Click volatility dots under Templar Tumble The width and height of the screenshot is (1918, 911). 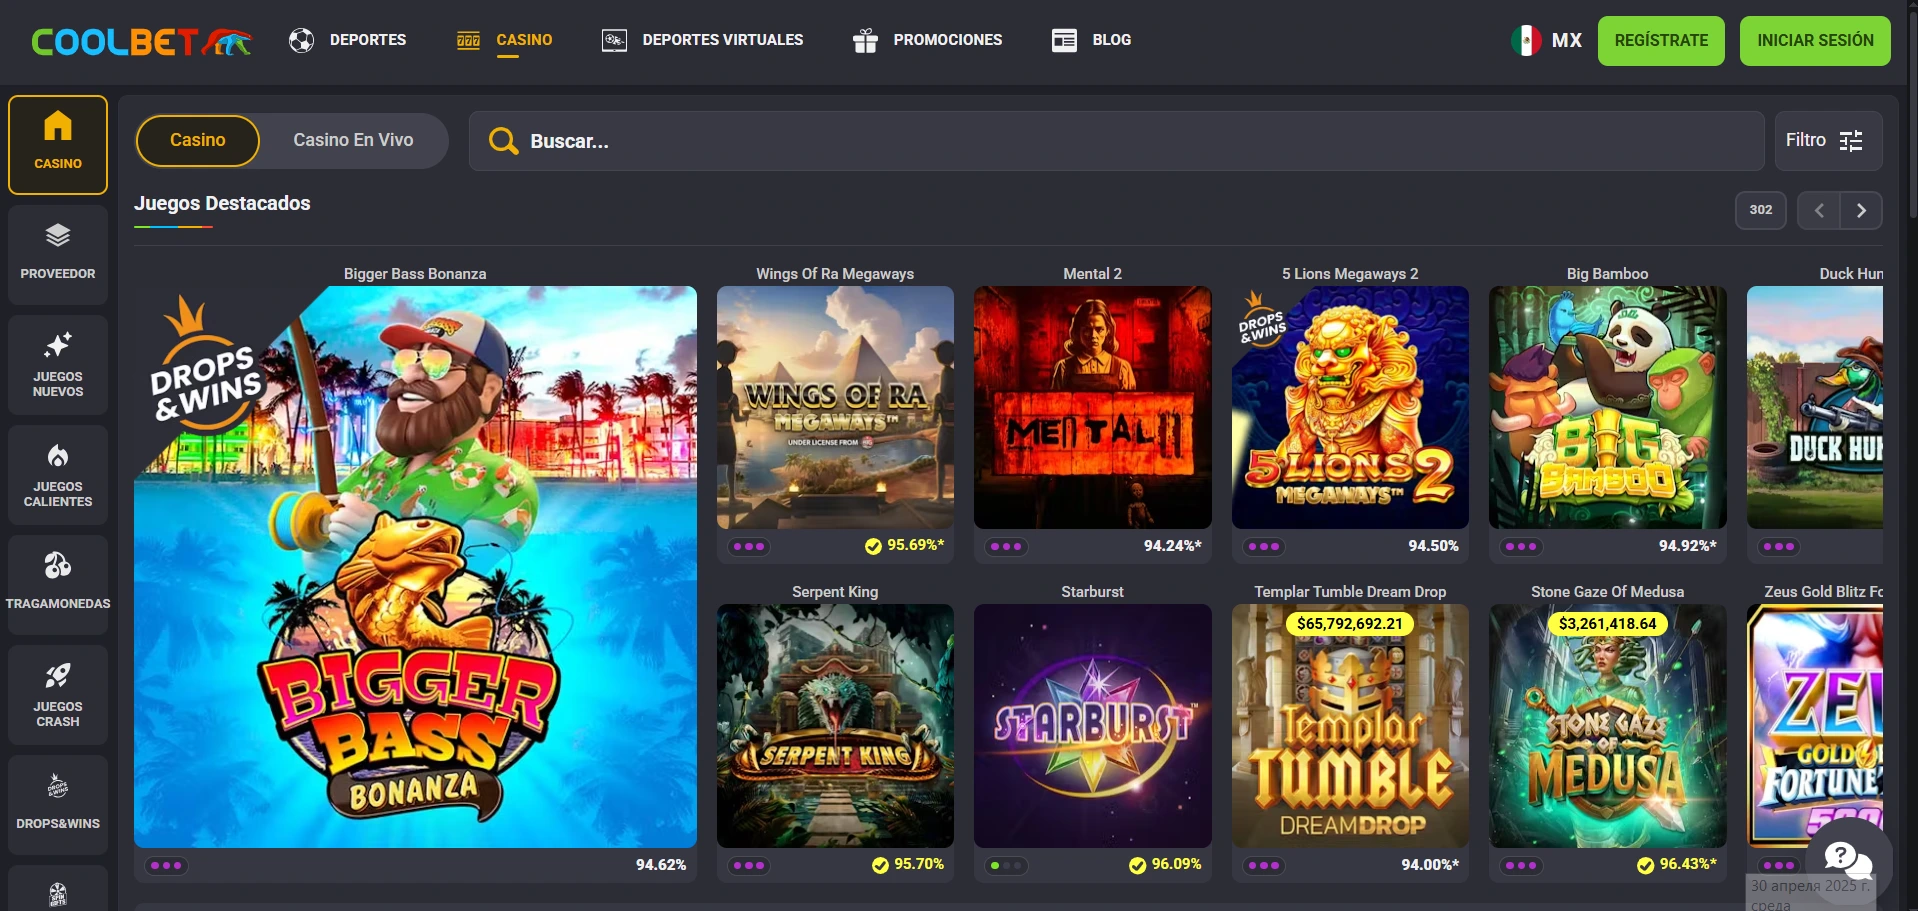click(x=1264, y=865)
